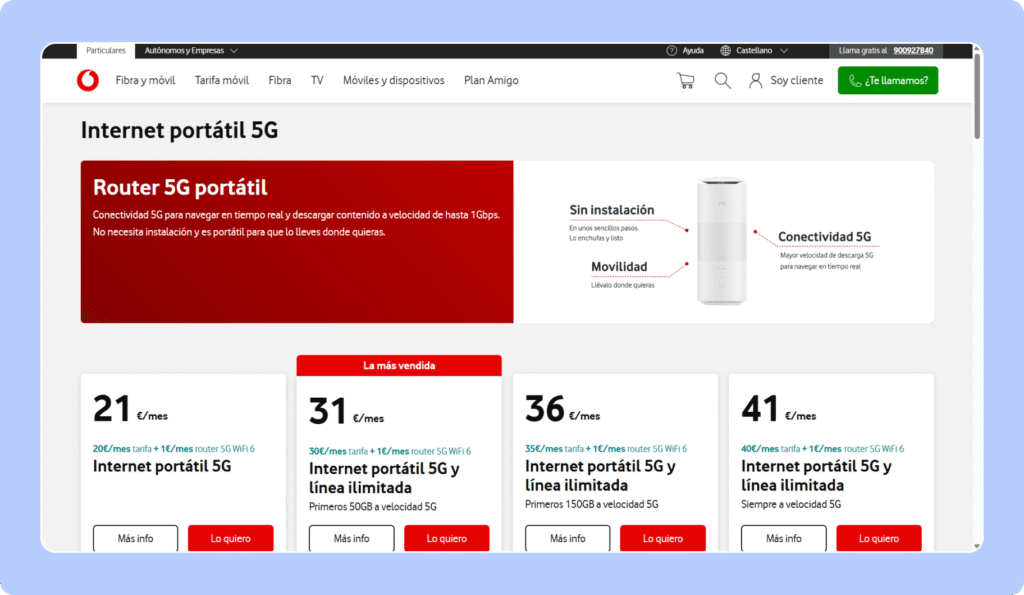Click the Ayuda help icon
This screenshot has height=595, width=1024.
click(x=672, y=50)
